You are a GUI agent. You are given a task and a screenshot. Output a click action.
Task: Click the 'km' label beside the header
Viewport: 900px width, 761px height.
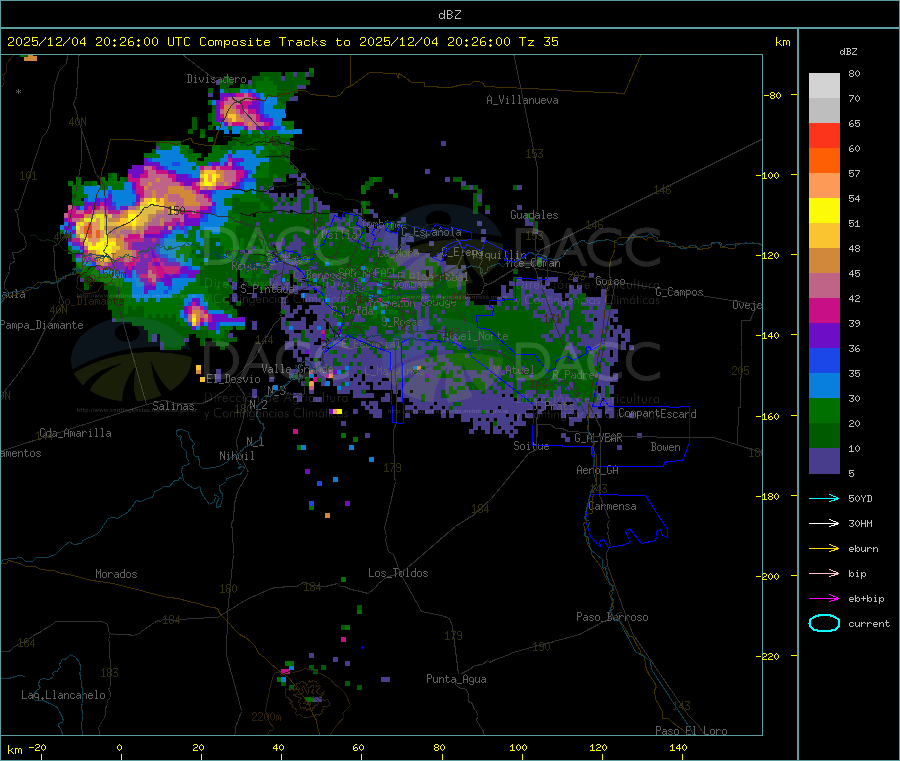coord(782,42)
